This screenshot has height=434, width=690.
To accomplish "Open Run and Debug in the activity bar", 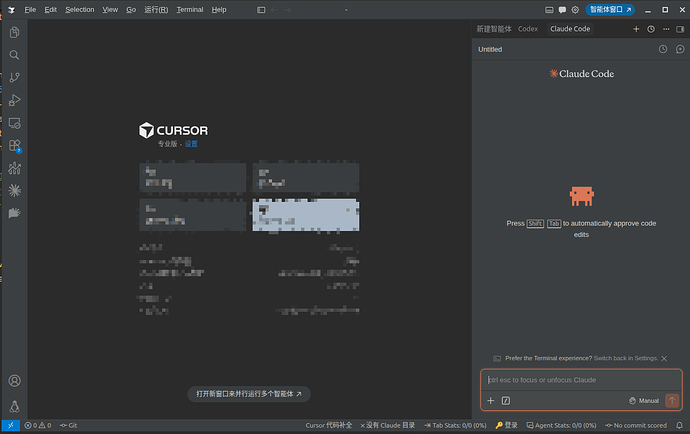I will pos(15,100).
